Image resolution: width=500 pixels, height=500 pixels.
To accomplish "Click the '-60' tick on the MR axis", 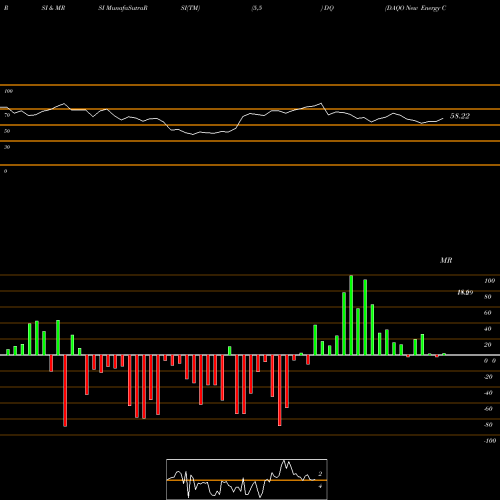I will 488,409.
